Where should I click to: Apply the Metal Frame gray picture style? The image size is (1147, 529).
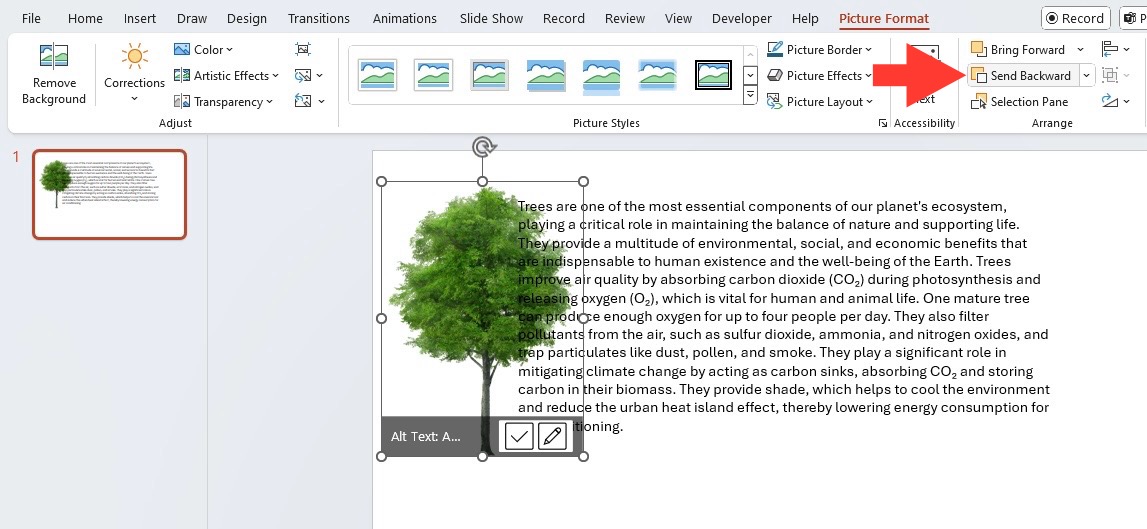[x=490, y=75]
